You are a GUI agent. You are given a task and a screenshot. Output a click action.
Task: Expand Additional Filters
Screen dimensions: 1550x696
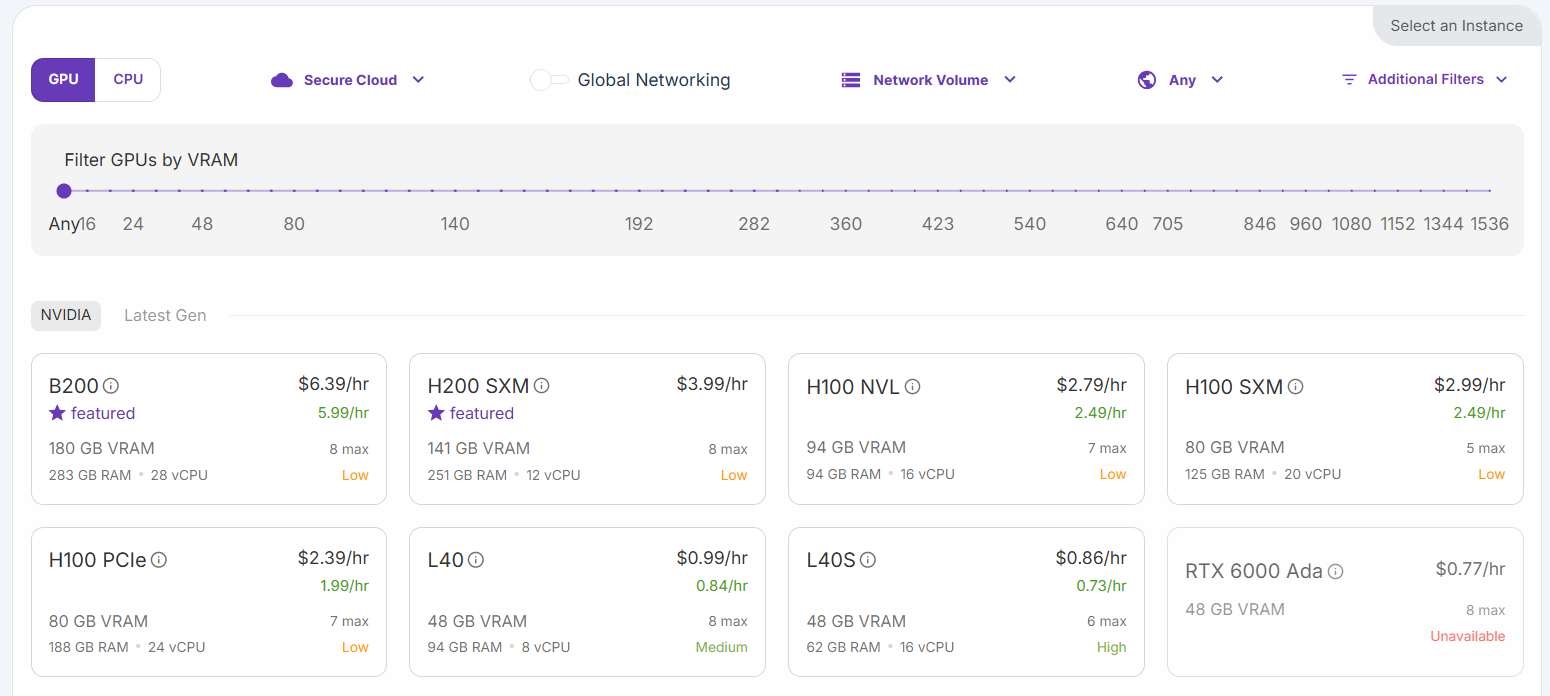(1424, 80)
